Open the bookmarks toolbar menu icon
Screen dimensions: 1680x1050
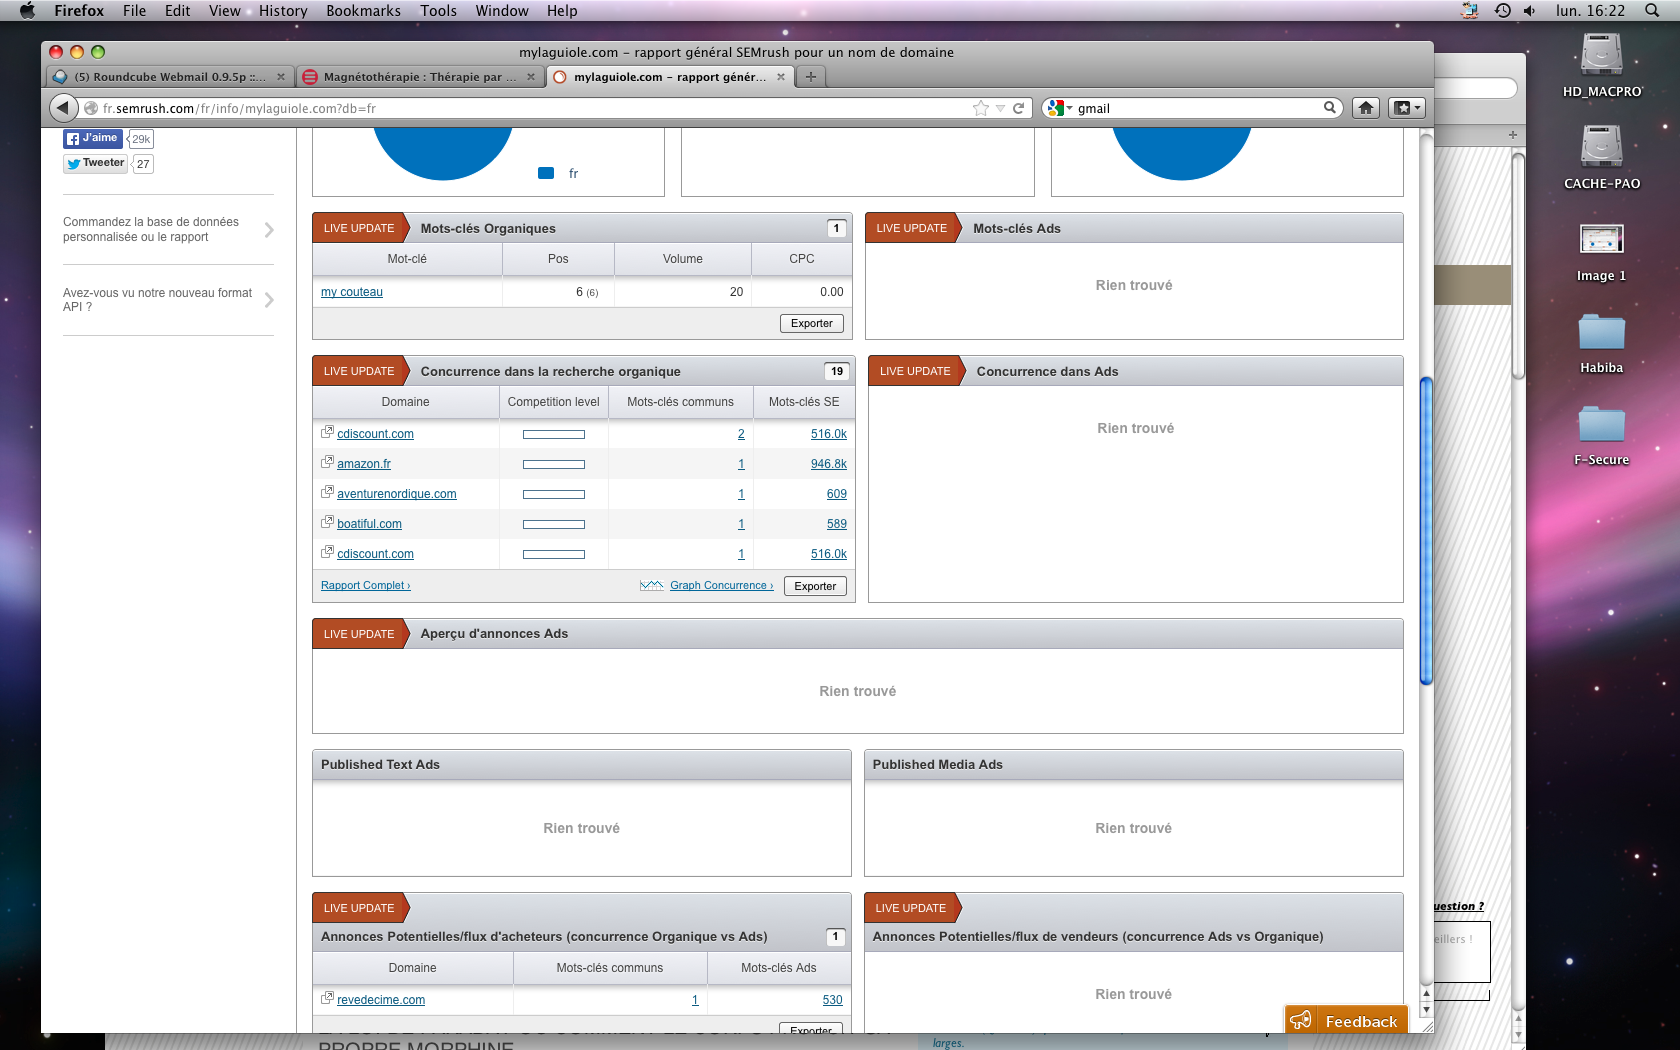(x=1406, y=108)
